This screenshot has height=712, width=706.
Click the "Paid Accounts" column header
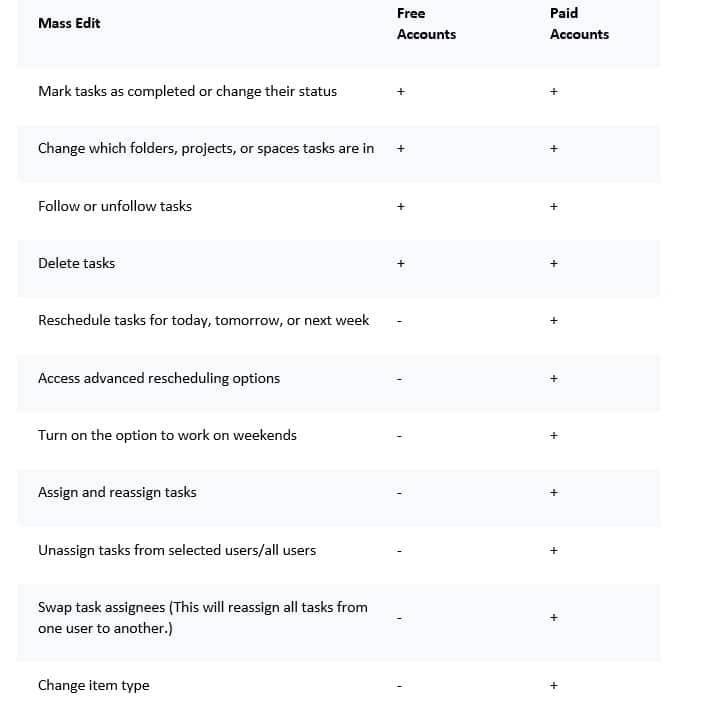tap(579, 24)
